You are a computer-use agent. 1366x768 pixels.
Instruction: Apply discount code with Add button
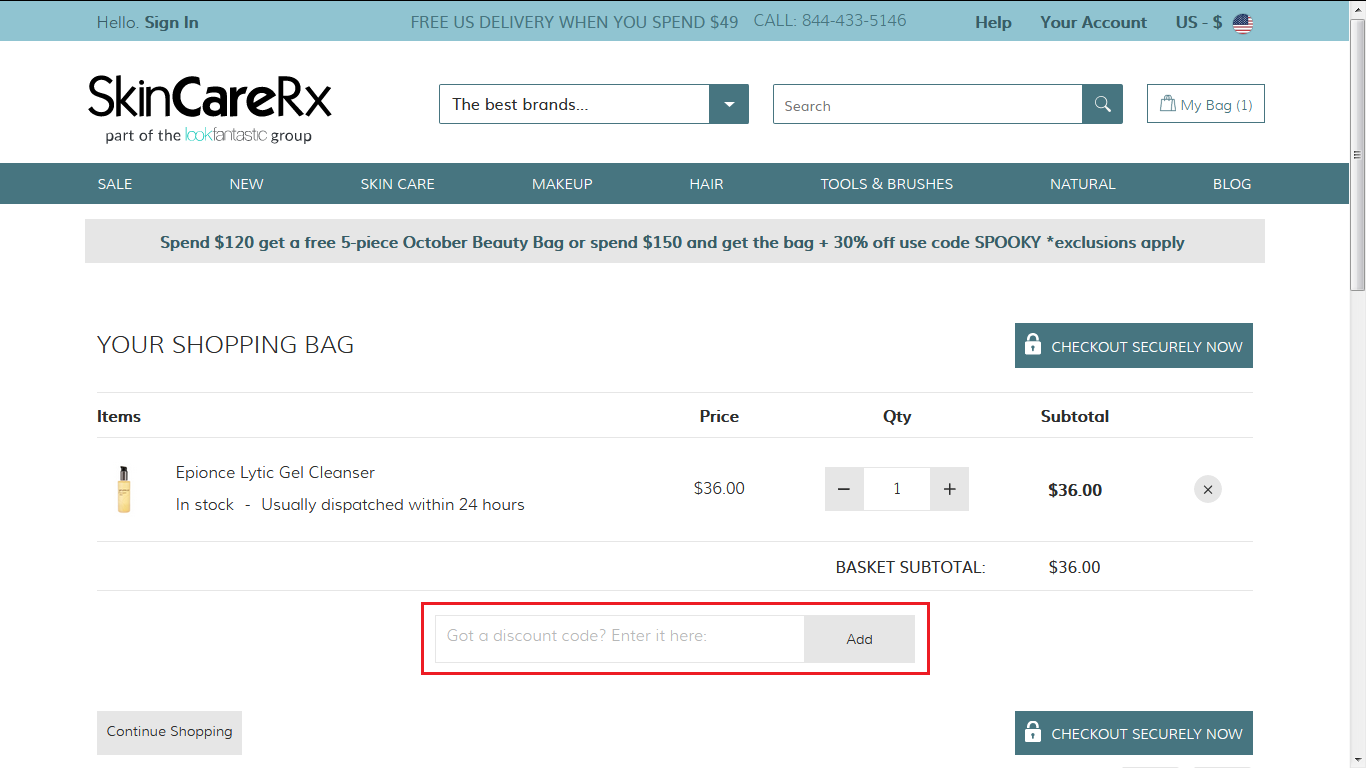tap(859, 639)
